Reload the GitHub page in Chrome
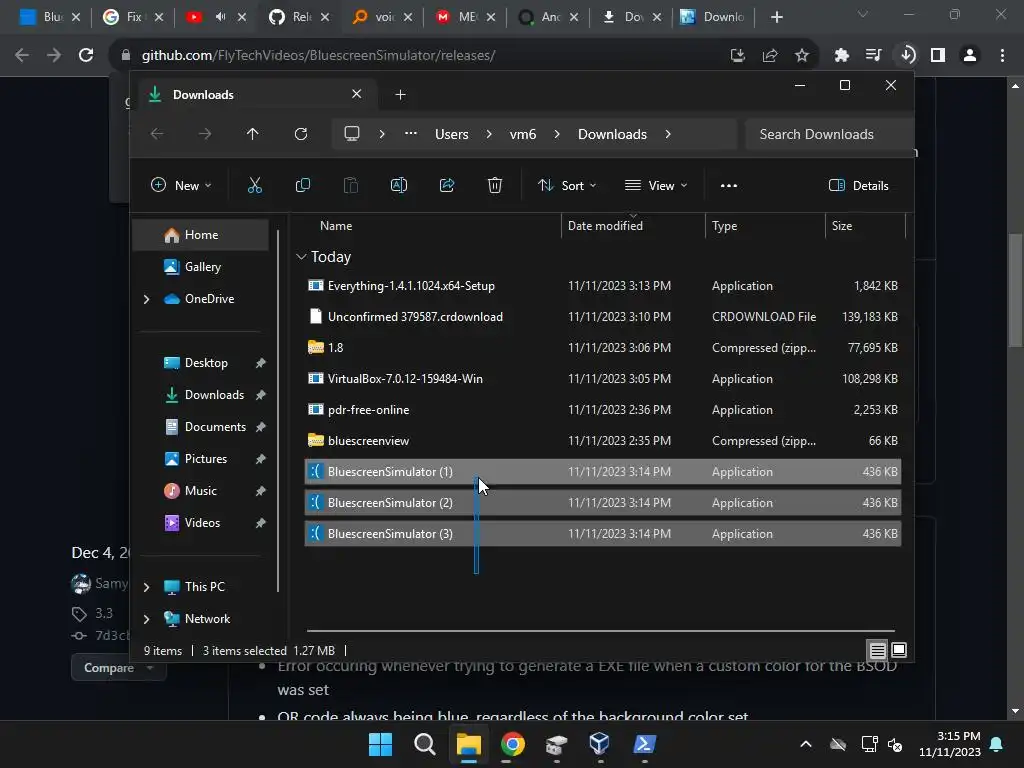Screen dimensions: 1024x768 (x=86, y=55)
